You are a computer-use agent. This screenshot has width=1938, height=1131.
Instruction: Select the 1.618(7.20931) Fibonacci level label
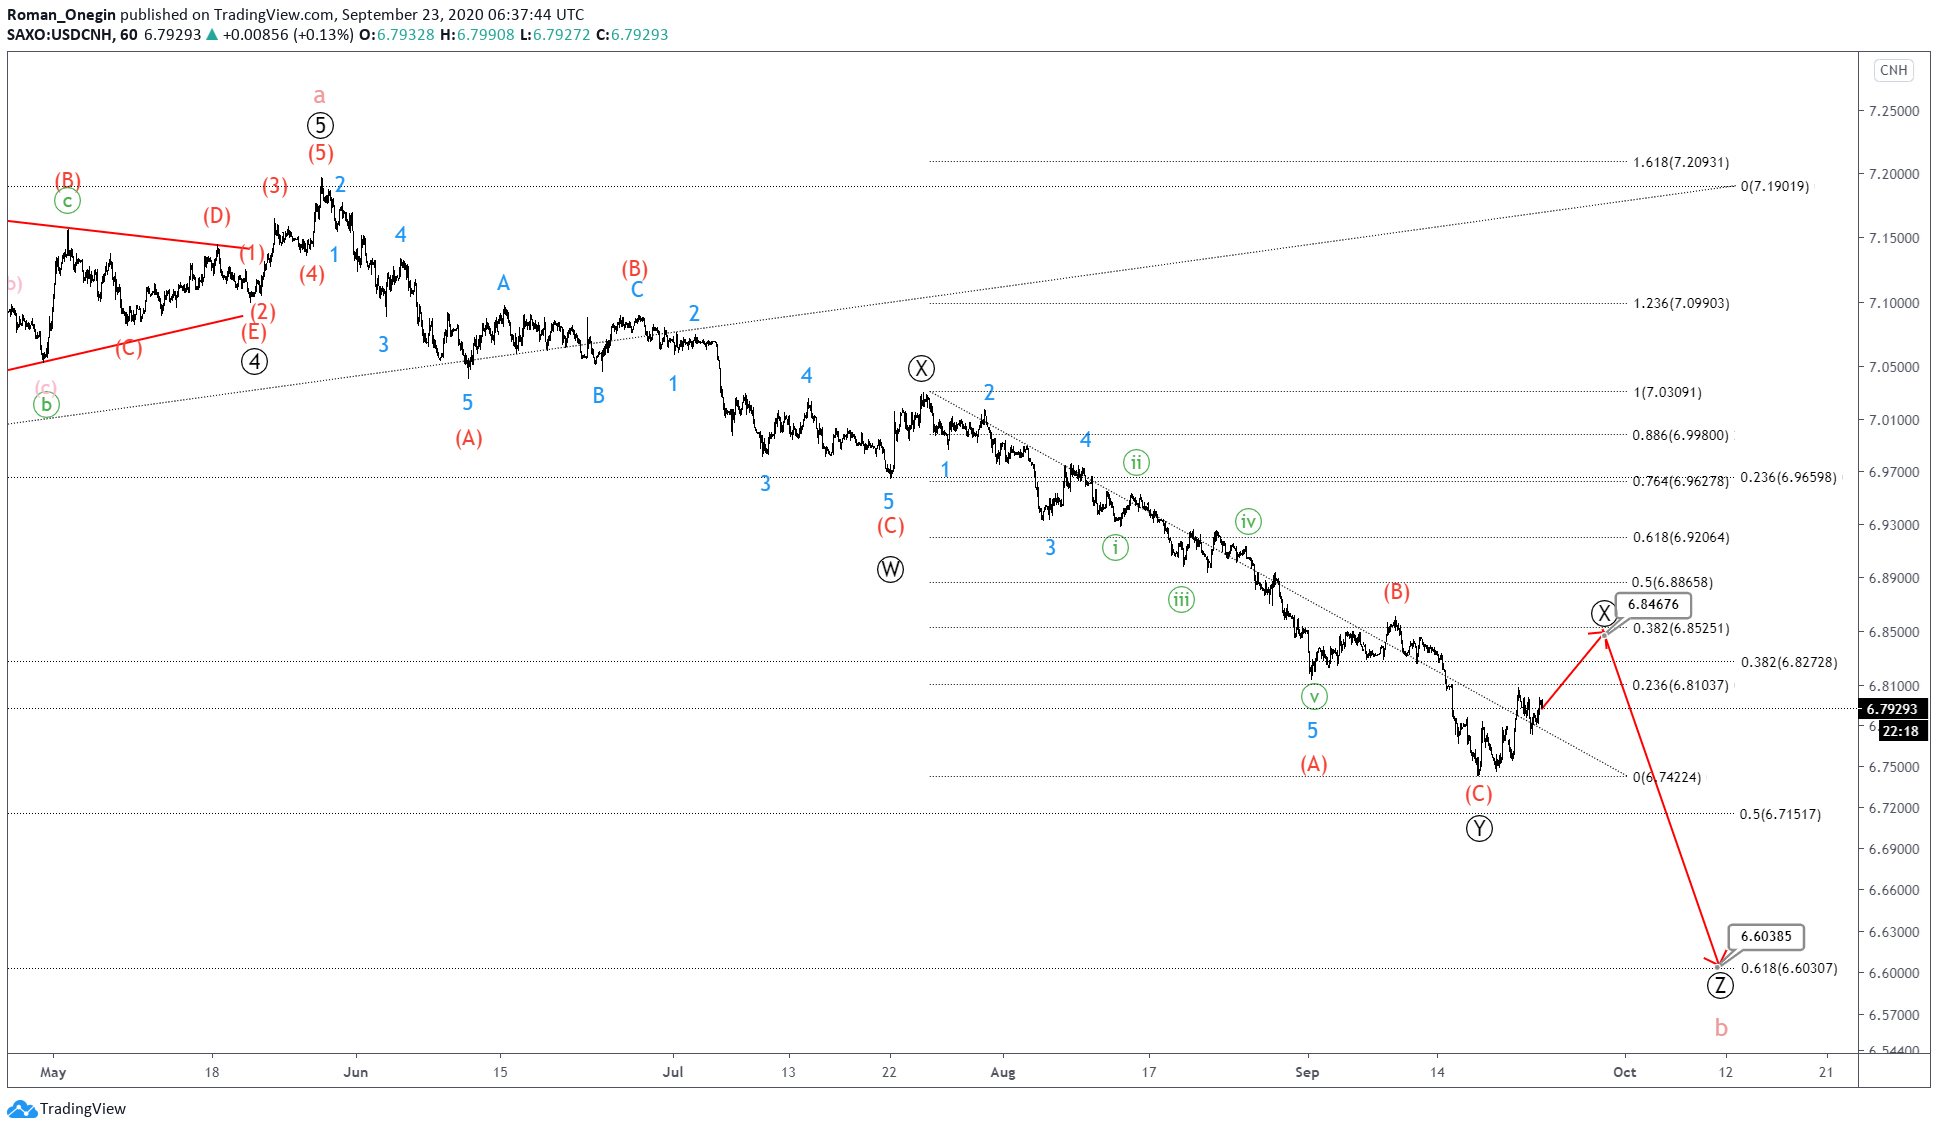click(1680, 162)
